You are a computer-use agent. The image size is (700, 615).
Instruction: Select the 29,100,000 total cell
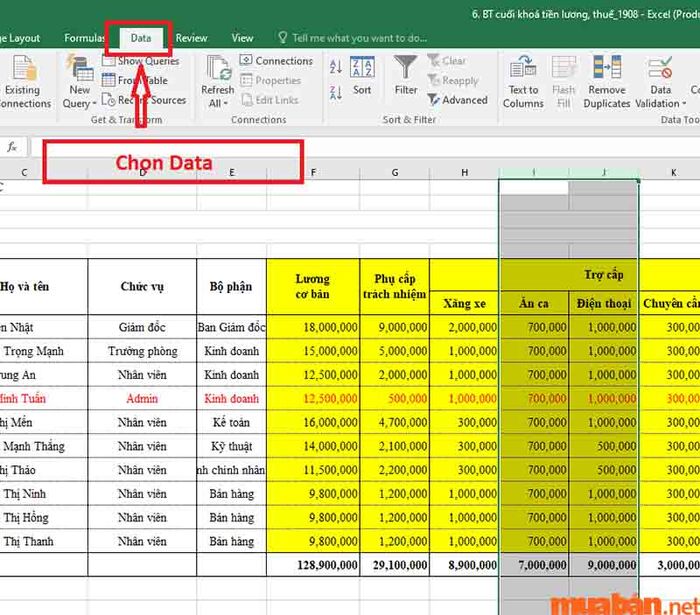395,565
